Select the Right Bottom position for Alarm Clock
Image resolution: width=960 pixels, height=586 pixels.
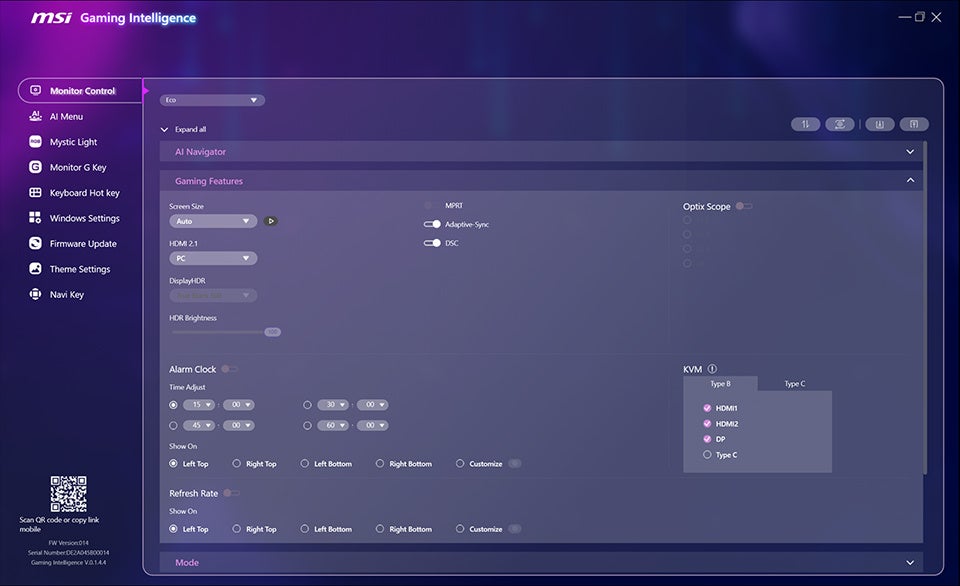(x=379, y=463)
